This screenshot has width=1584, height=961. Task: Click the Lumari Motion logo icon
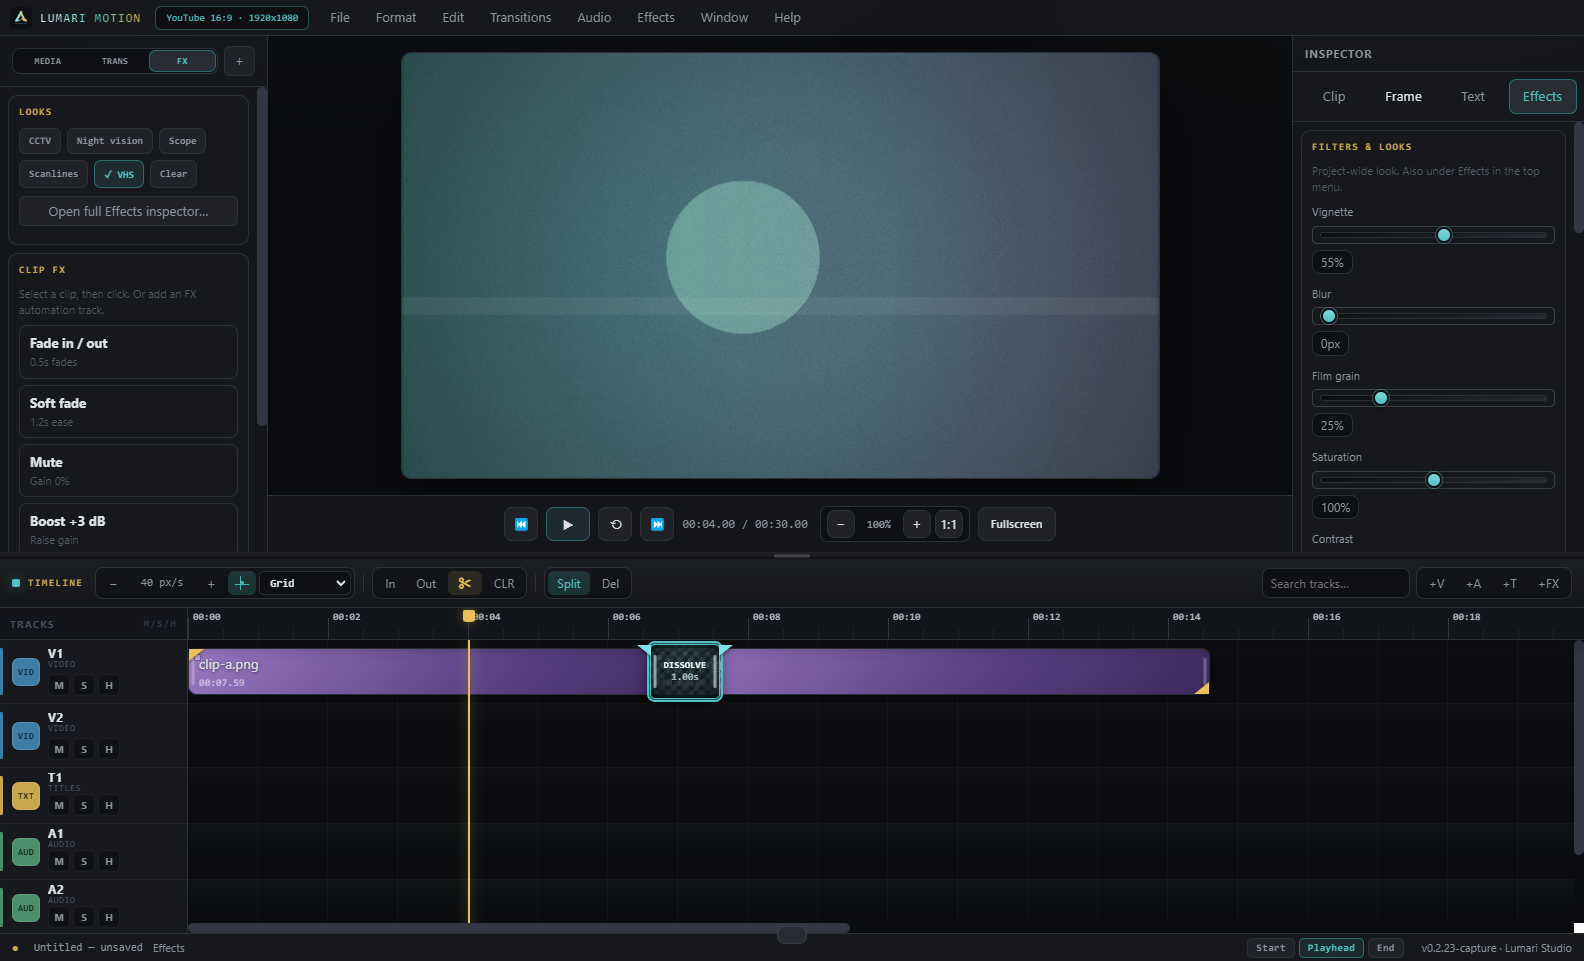tap(21, 18)
